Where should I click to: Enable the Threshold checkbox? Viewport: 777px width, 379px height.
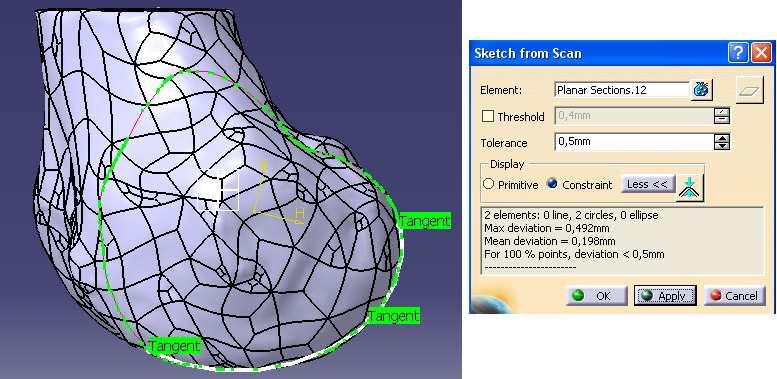[x=488, y=116]
